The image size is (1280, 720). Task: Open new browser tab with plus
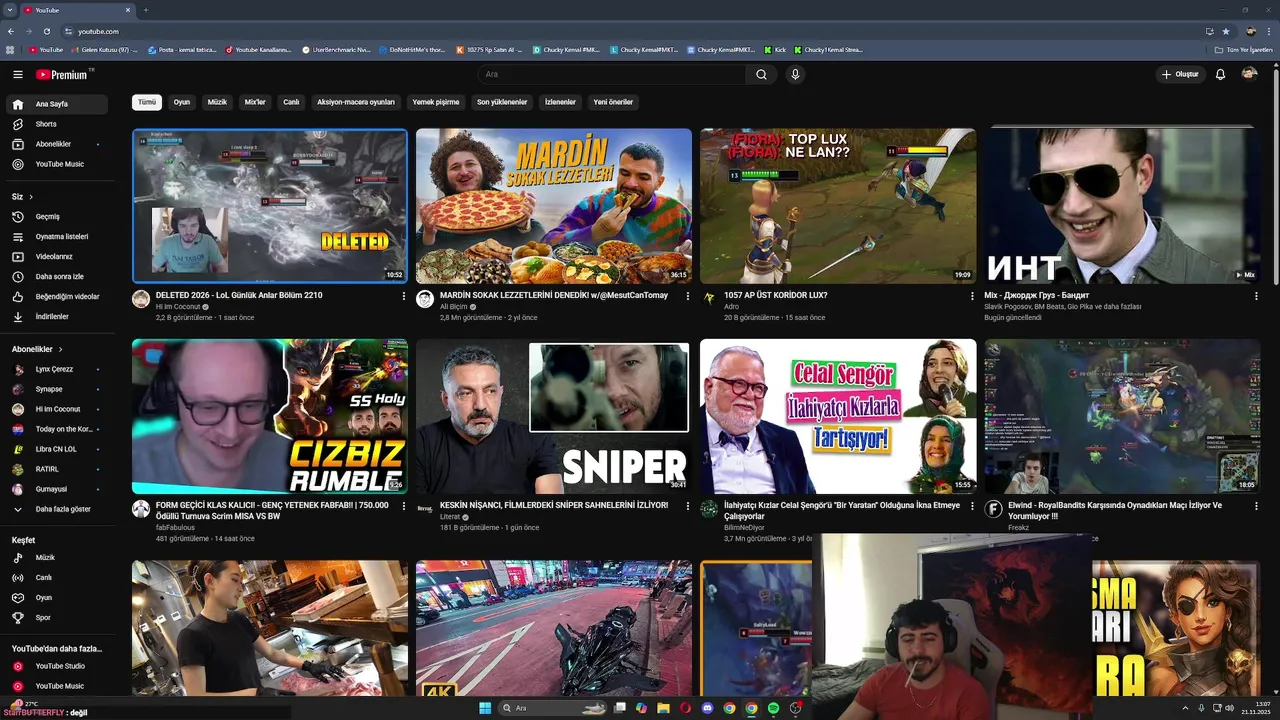[x=146, y=10]
